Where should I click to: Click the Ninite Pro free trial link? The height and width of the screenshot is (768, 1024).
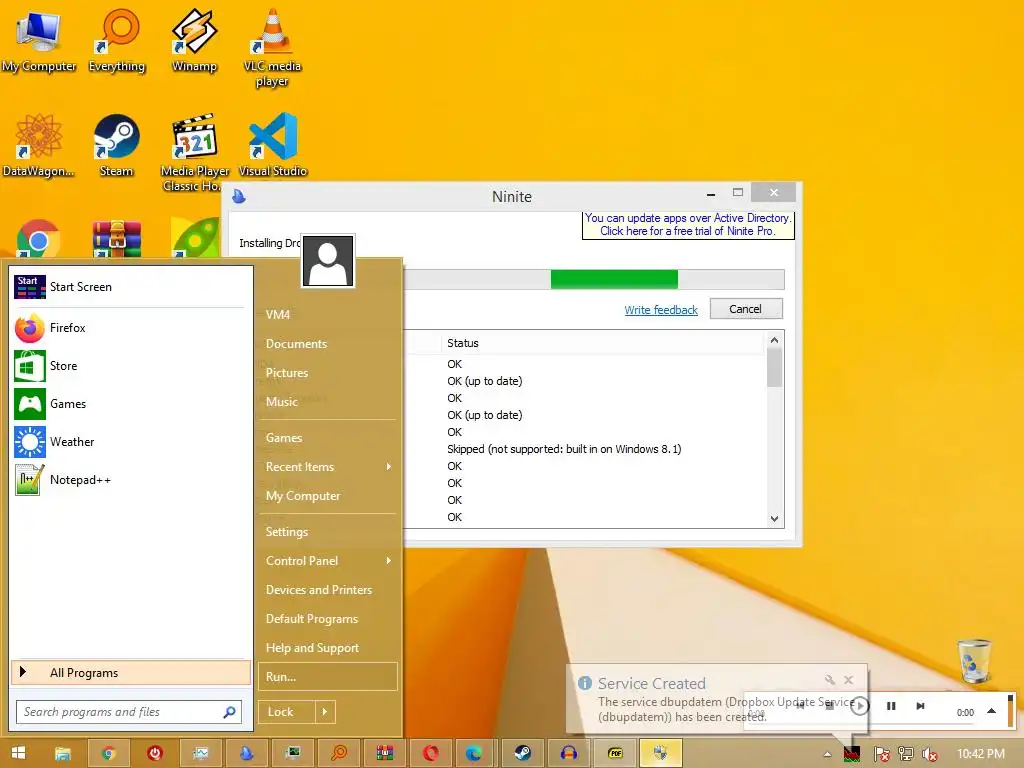tap(688, 225)
